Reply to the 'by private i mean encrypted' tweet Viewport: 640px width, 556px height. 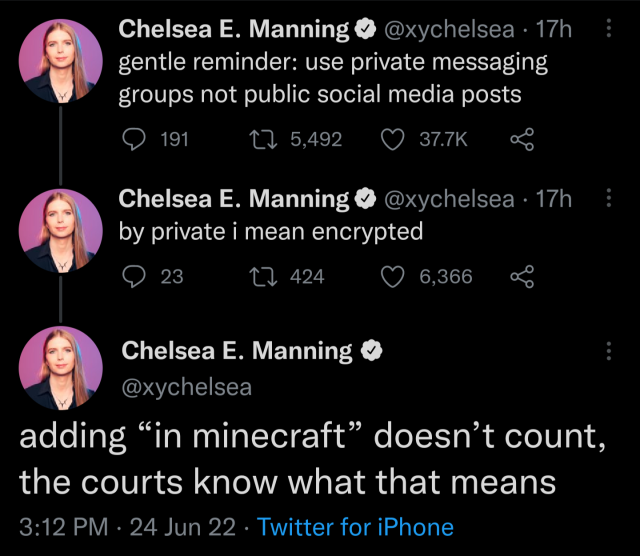(133, 276)
